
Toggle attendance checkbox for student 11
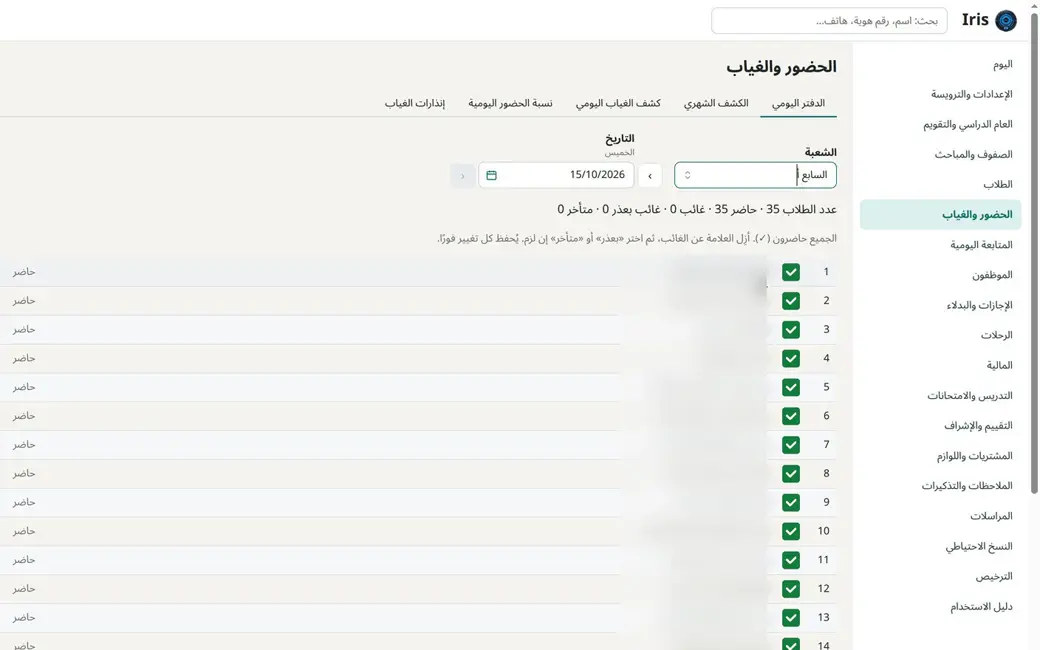pos(791,560)
